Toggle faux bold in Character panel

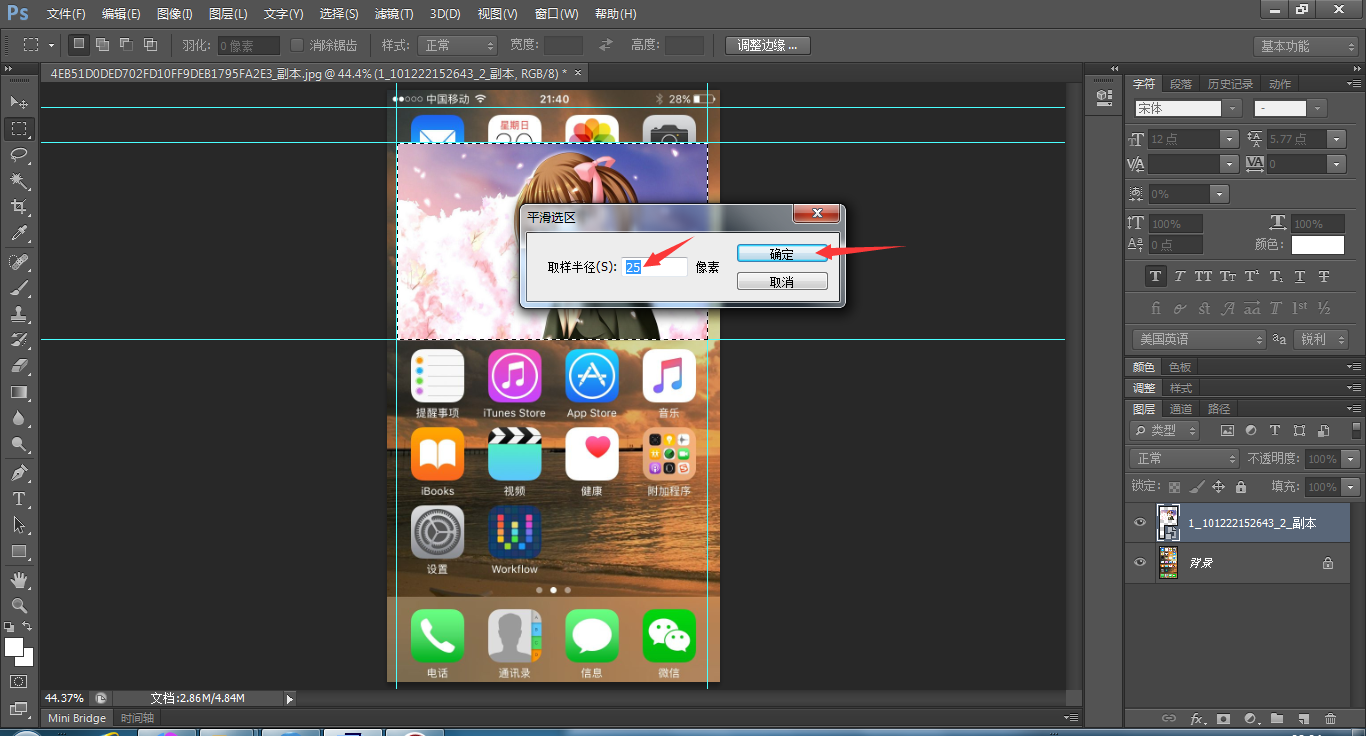click(1155, 276)
